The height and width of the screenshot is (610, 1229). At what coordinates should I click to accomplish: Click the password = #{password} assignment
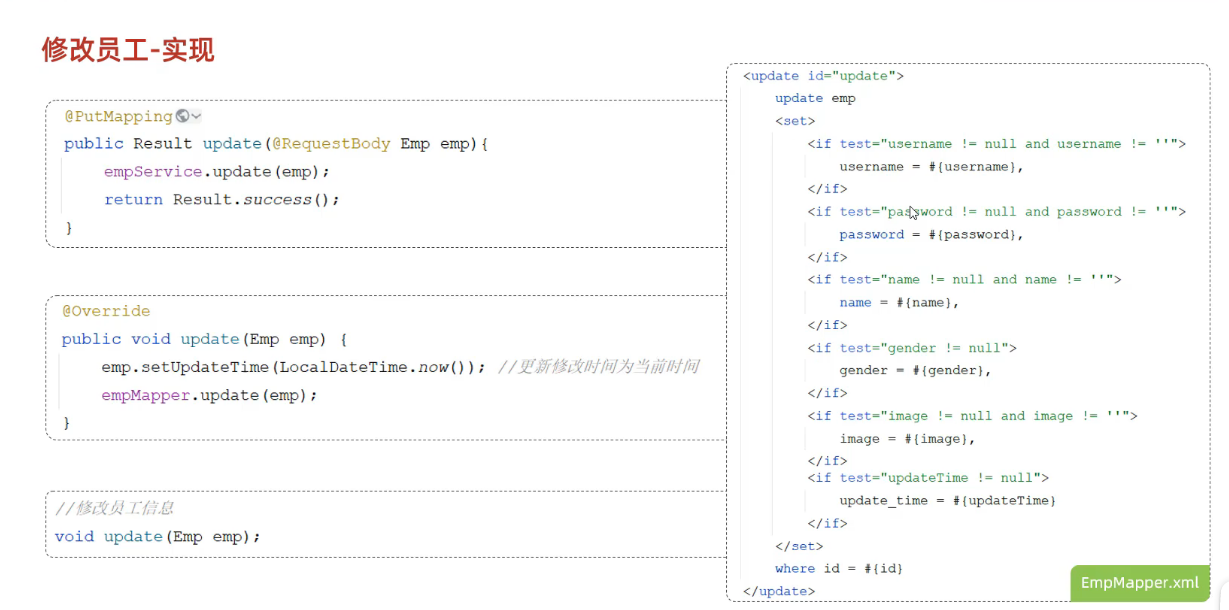pyautogui.click(x=931, y=235)
